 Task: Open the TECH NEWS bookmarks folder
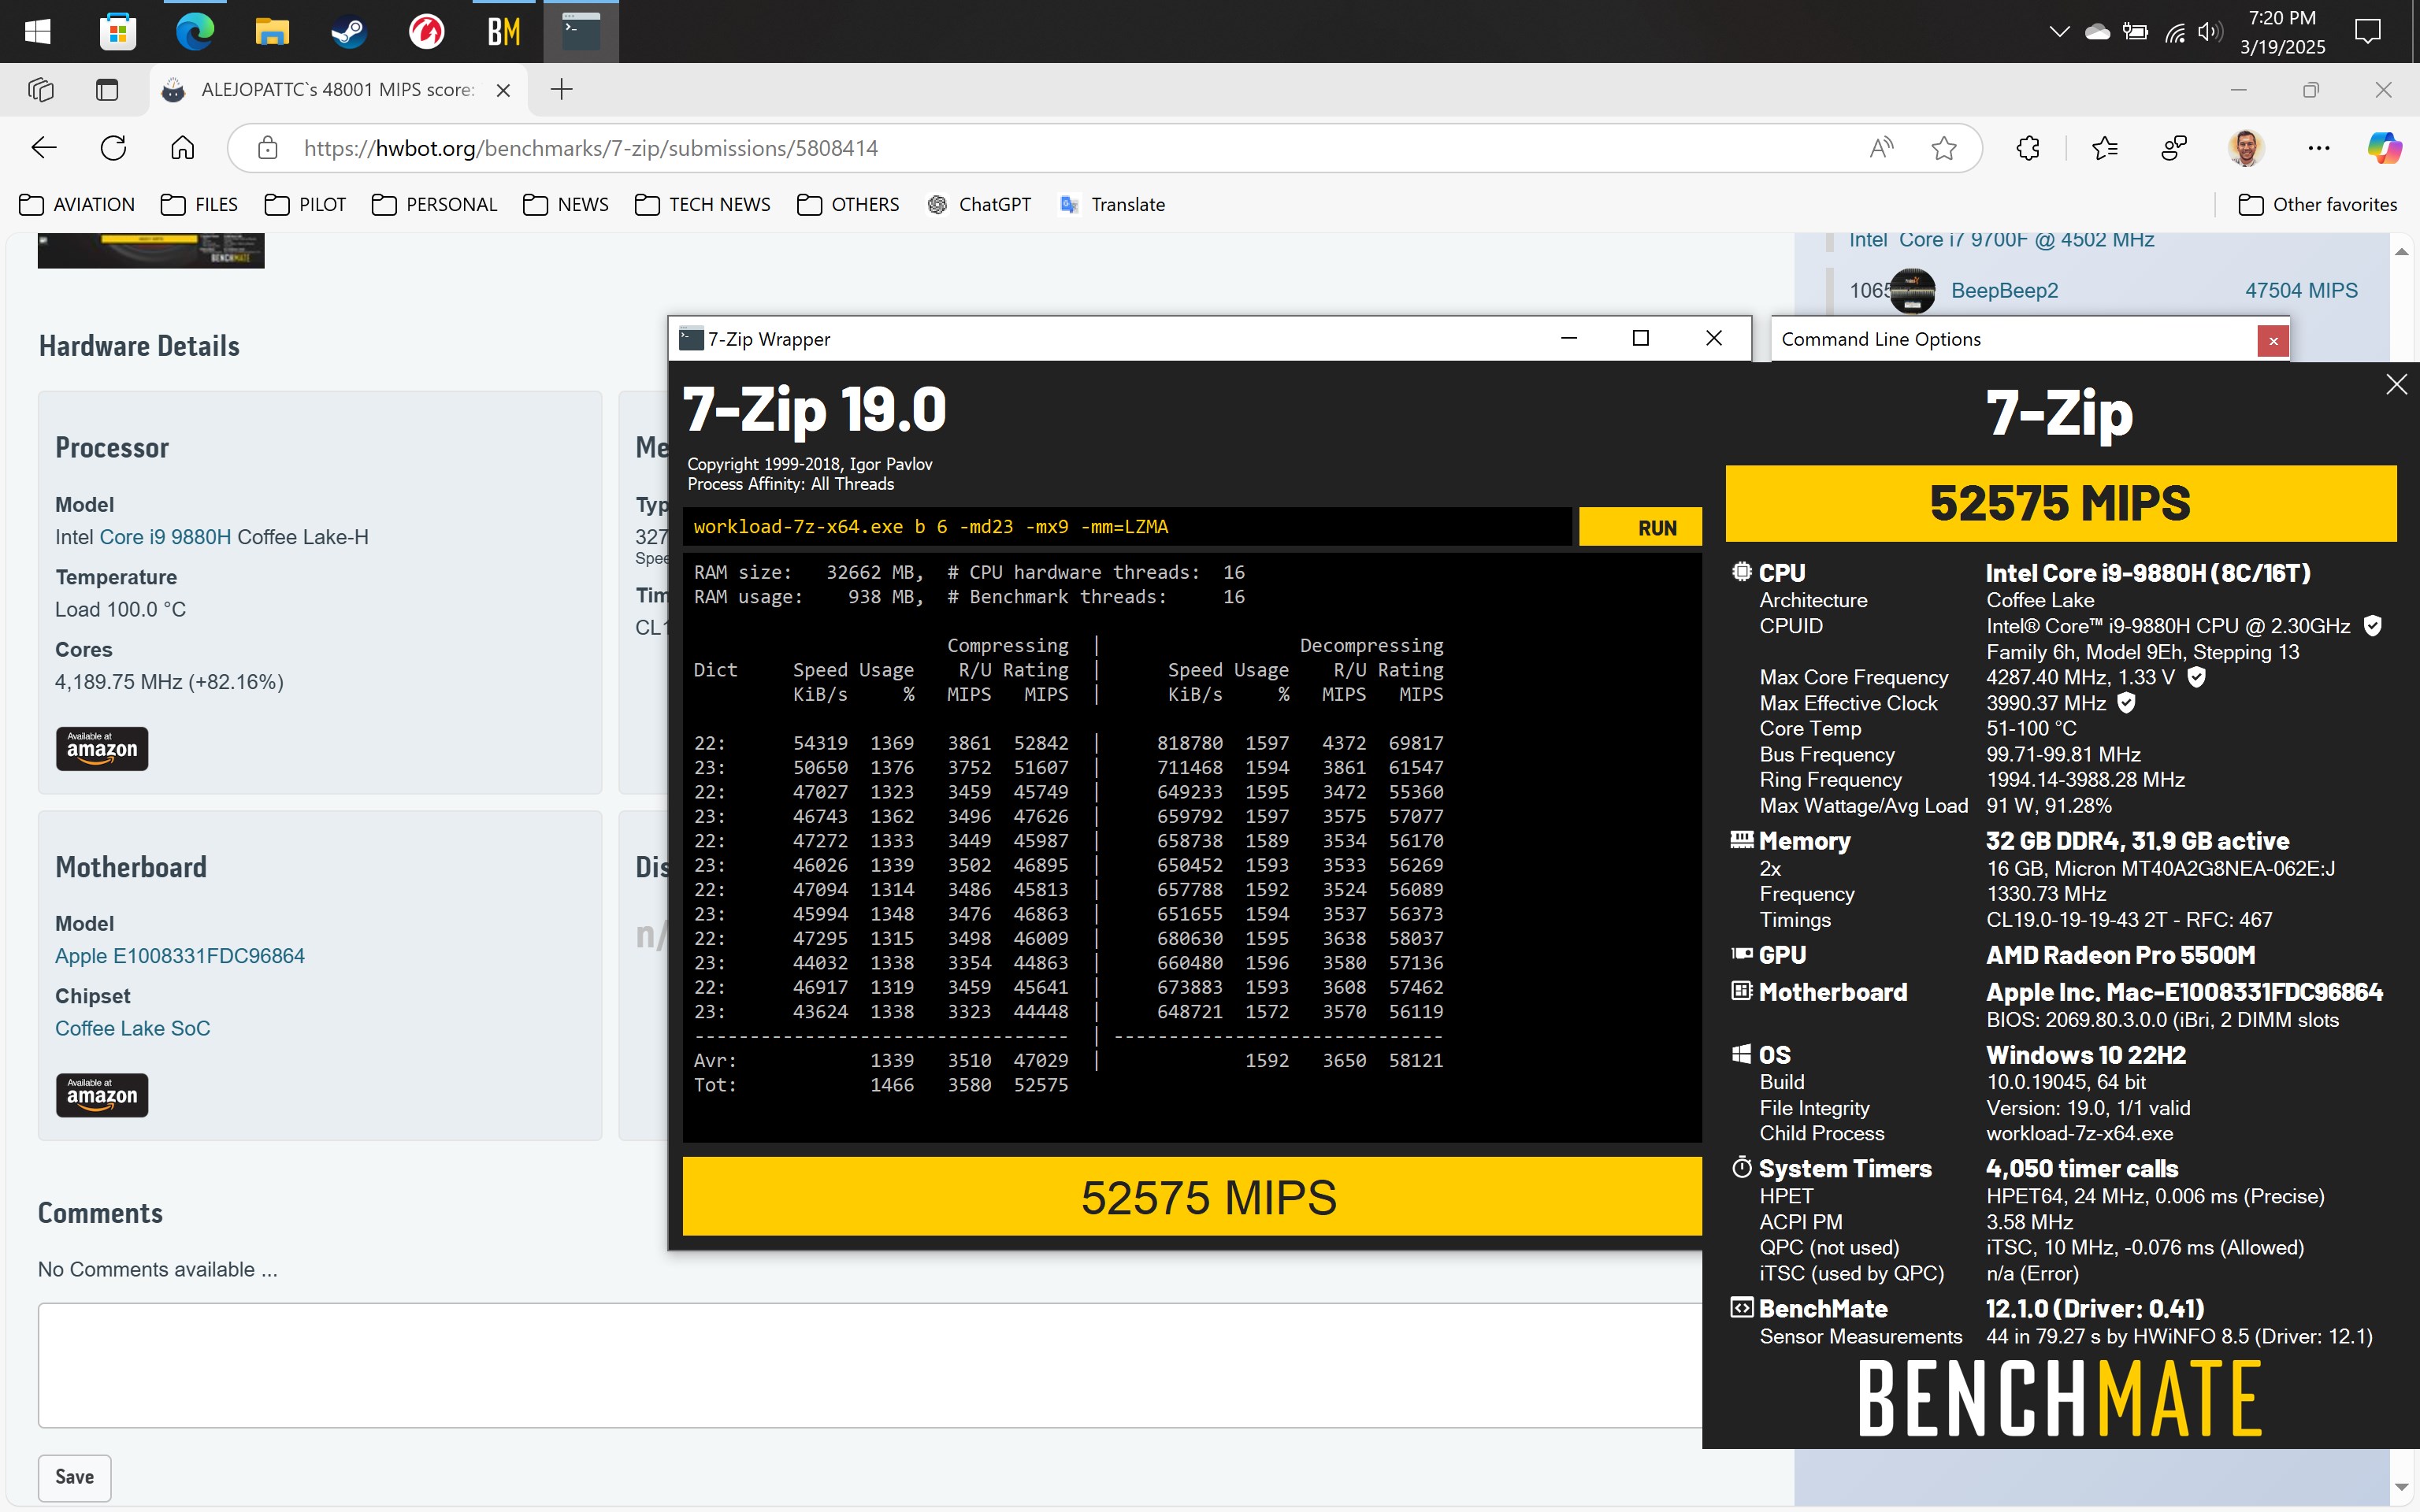(x=703, y=204)
